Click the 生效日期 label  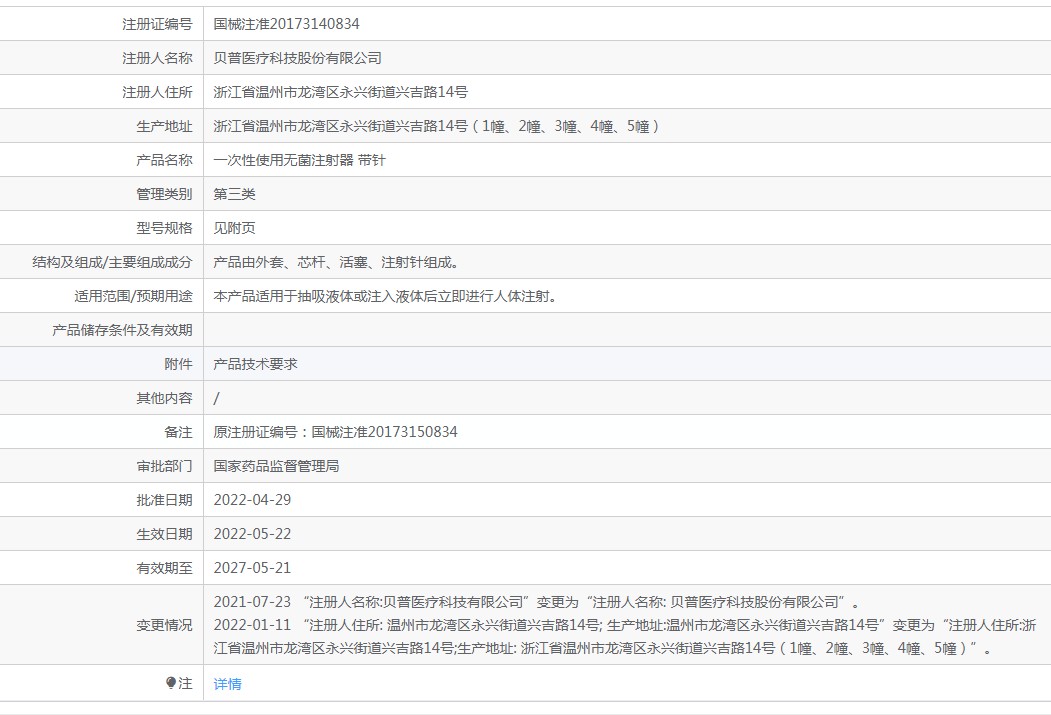pyautogui.click(x=164, y=534)
